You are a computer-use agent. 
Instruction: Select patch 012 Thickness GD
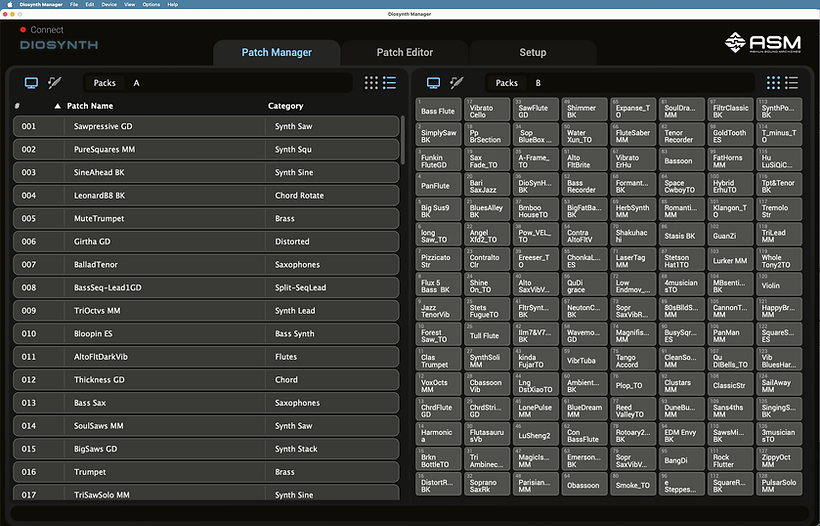coord(206,380)
